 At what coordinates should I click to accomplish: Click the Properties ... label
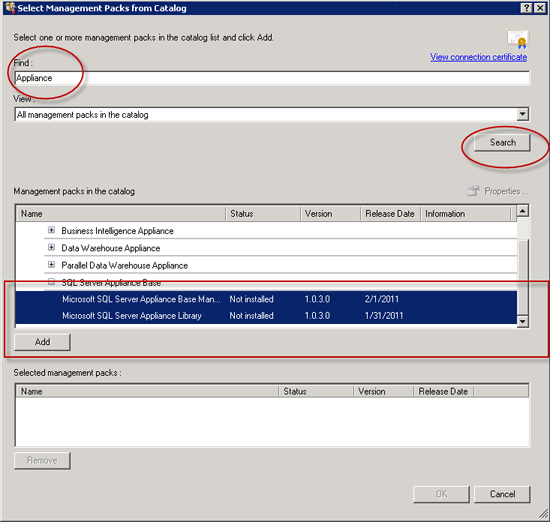tap(506, 191)
